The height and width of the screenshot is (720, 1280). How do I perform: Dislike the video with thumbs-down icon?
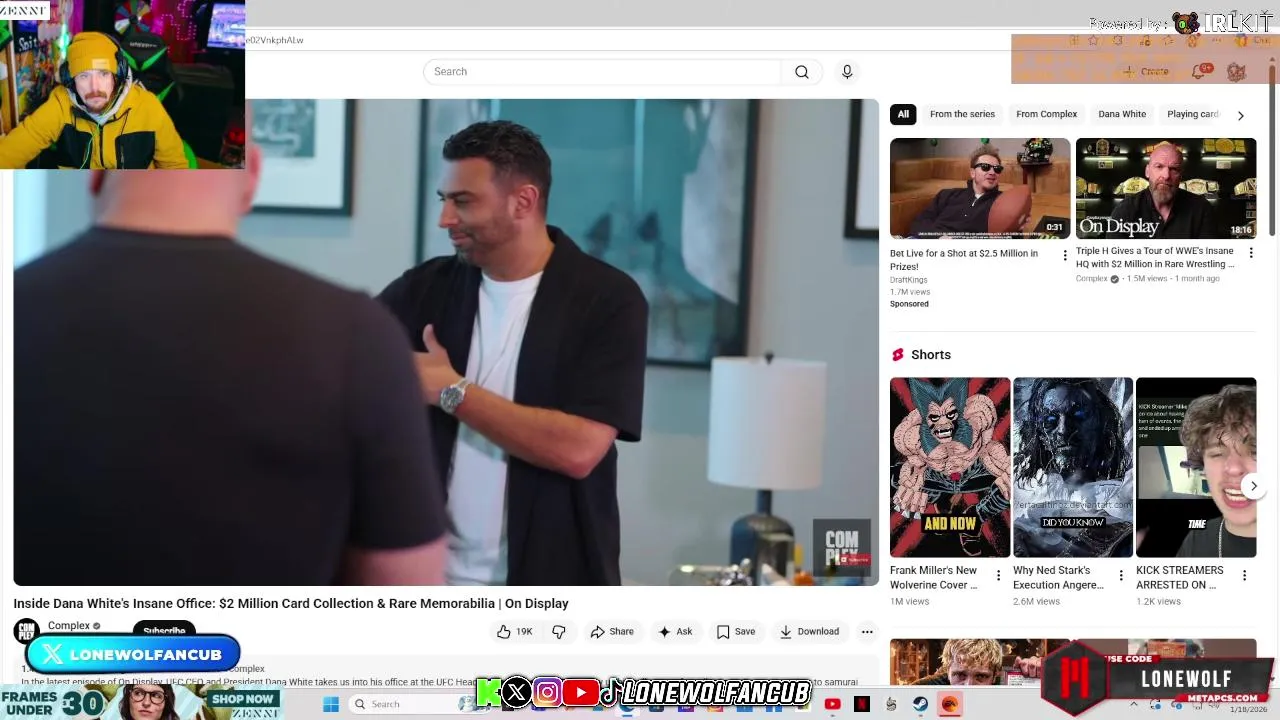tap(559, 632)
